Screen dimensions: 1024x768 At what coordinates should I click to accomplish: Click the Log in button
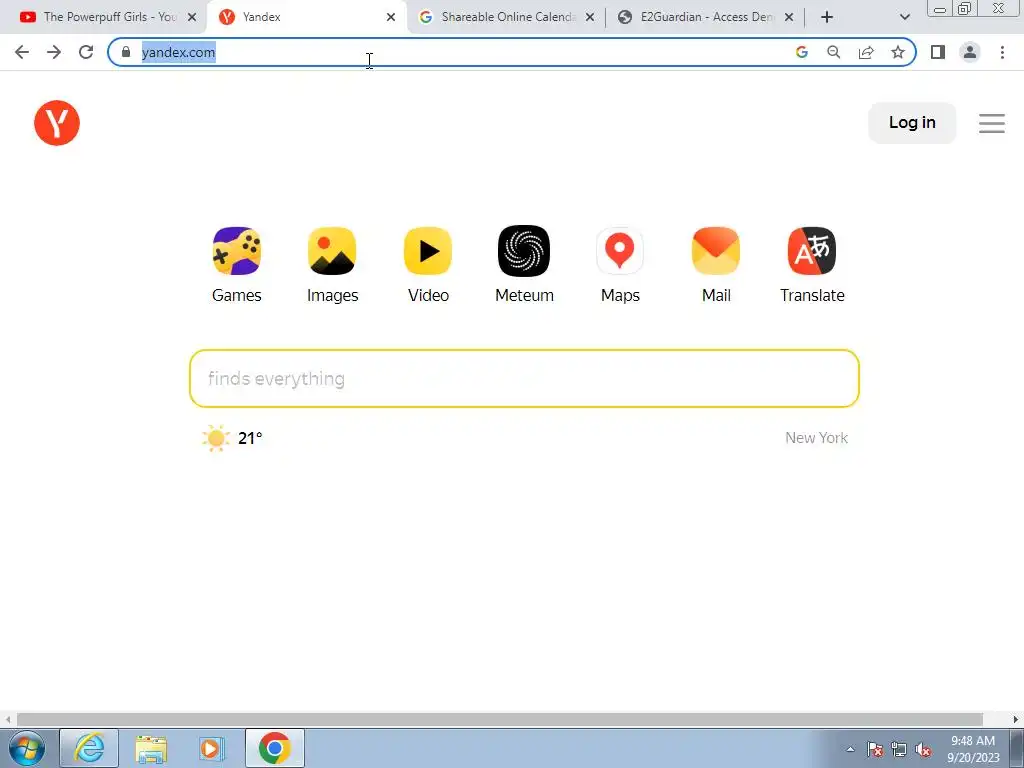[x=912, y=123]
